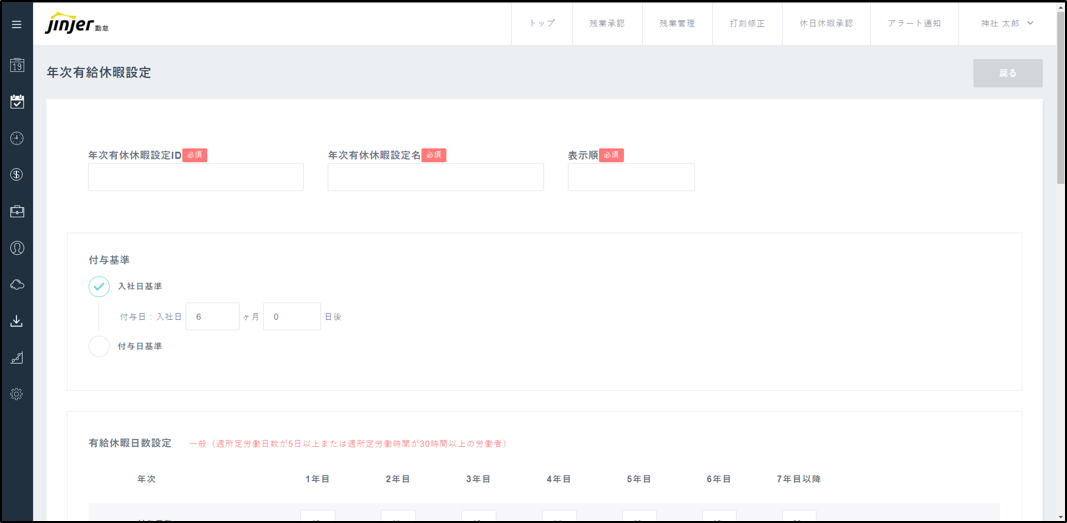Click the page's vertical scrollbar thumb

[x=1061, y=98]
